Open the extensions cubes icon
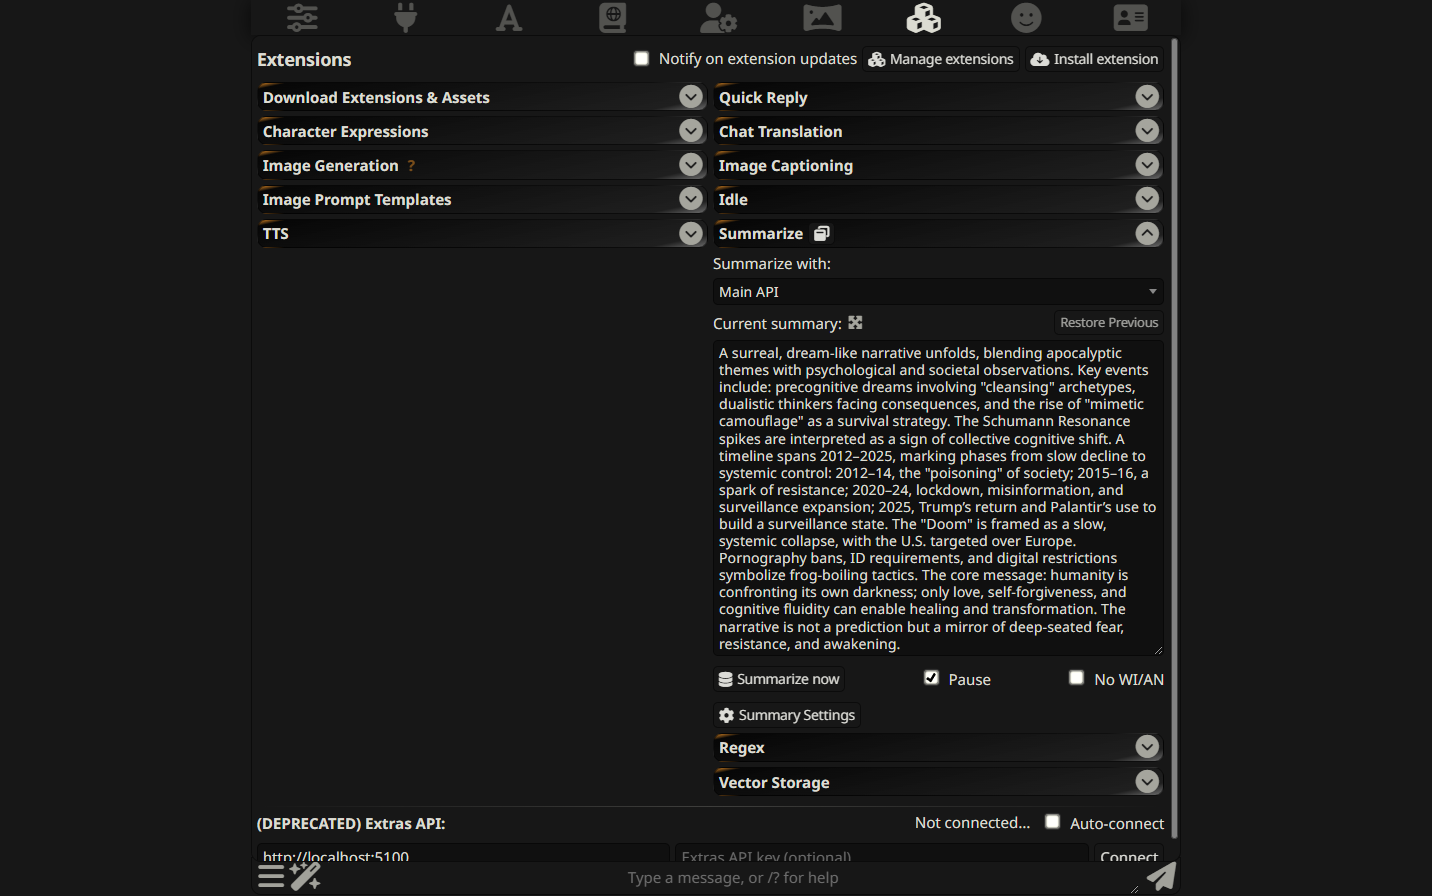 pyautogui.click(x=924, y=17)
